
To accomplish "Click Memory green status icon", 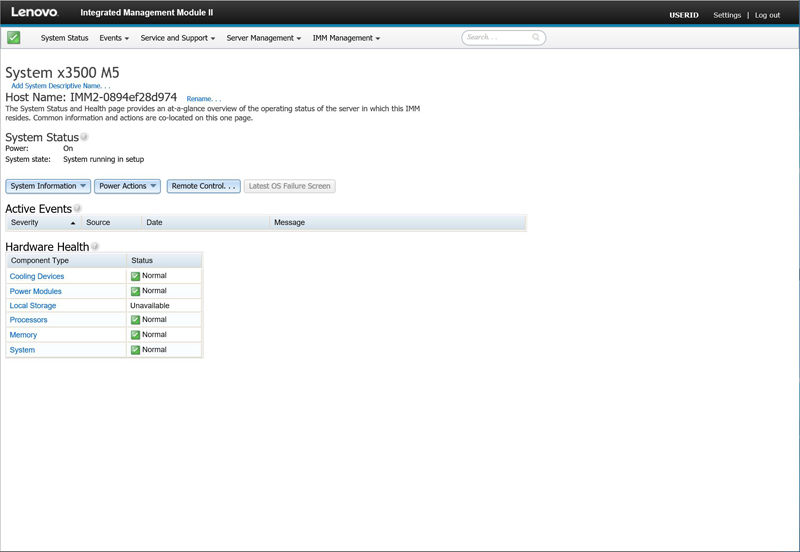I will tap(135, 335).
